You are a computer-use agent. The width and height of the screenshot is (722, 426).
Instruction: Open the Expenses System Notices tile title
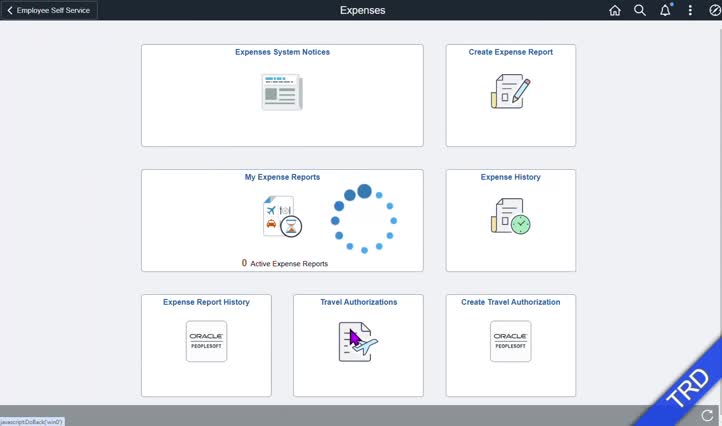pyautogui.click(x=282, y=52)
